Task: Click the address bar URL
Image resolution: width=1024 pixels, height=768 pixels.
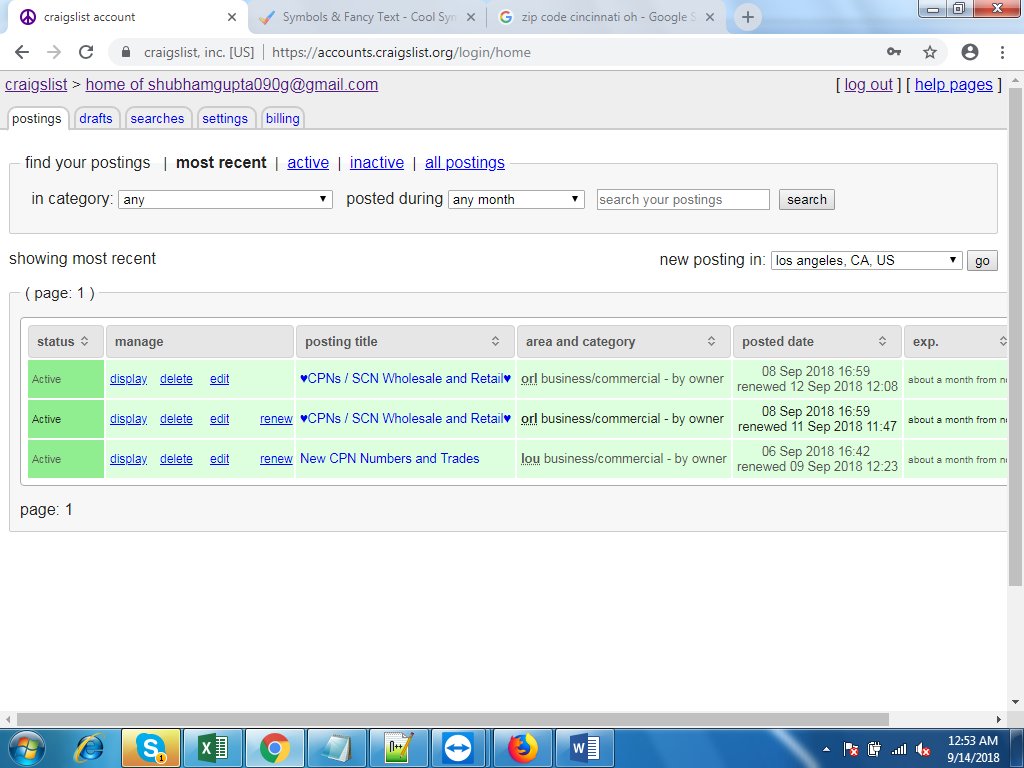Action: (401, 52)
